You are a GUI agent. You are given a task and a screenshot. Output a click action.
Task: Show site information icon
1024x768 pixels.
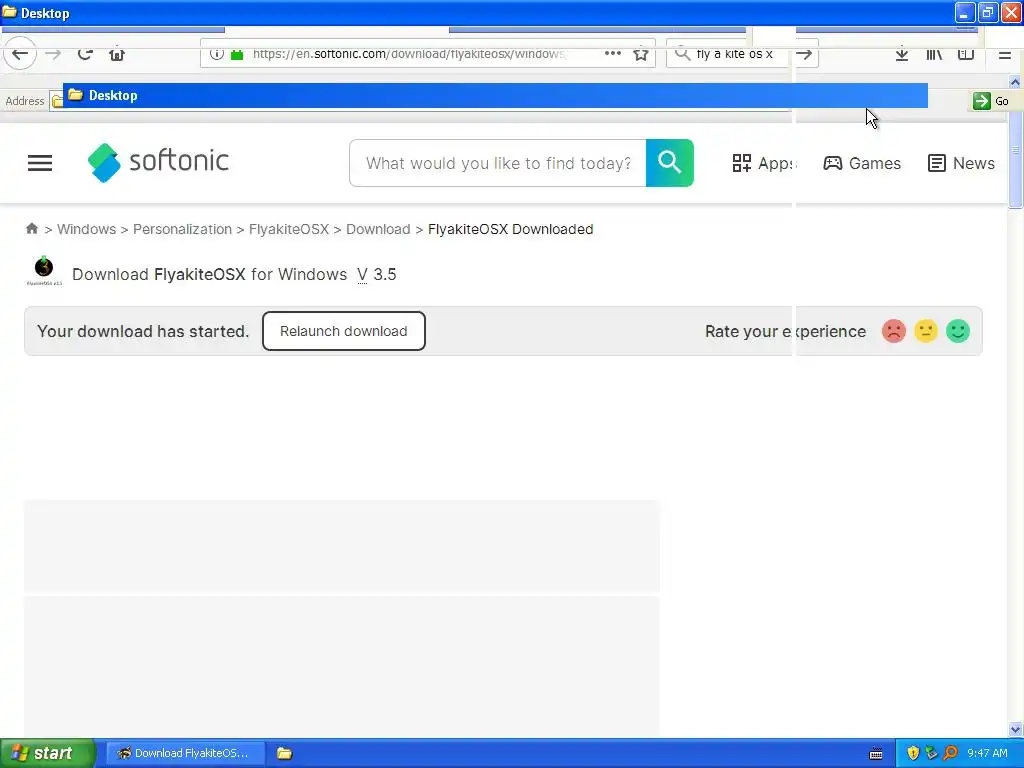pyautogui.click(x=217, y=54)
